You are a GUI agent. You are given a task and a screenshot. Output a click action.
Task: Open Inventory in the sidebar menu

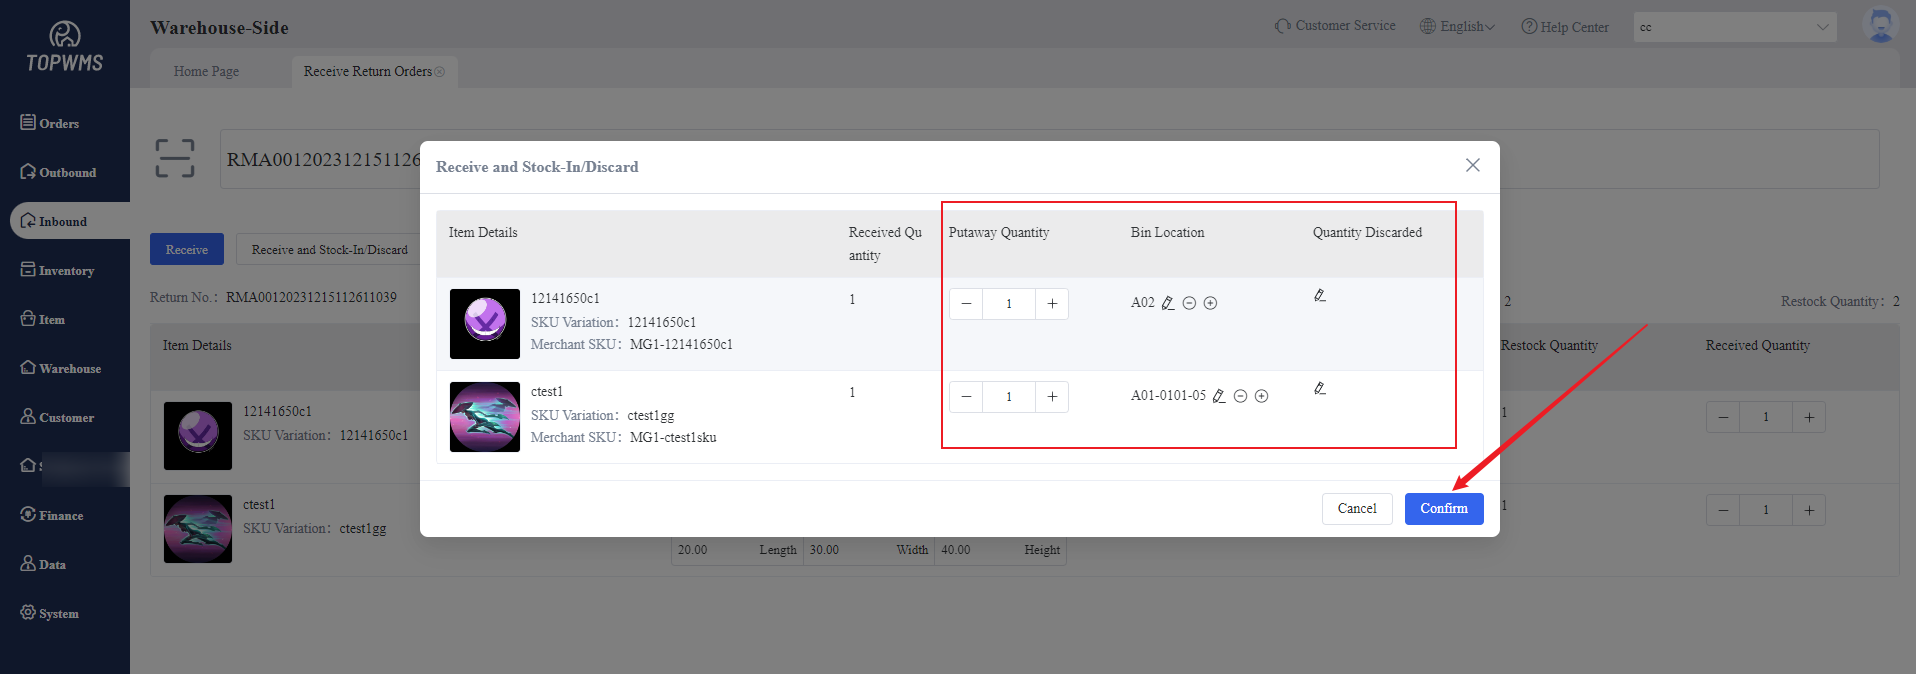tap(66, 271)
